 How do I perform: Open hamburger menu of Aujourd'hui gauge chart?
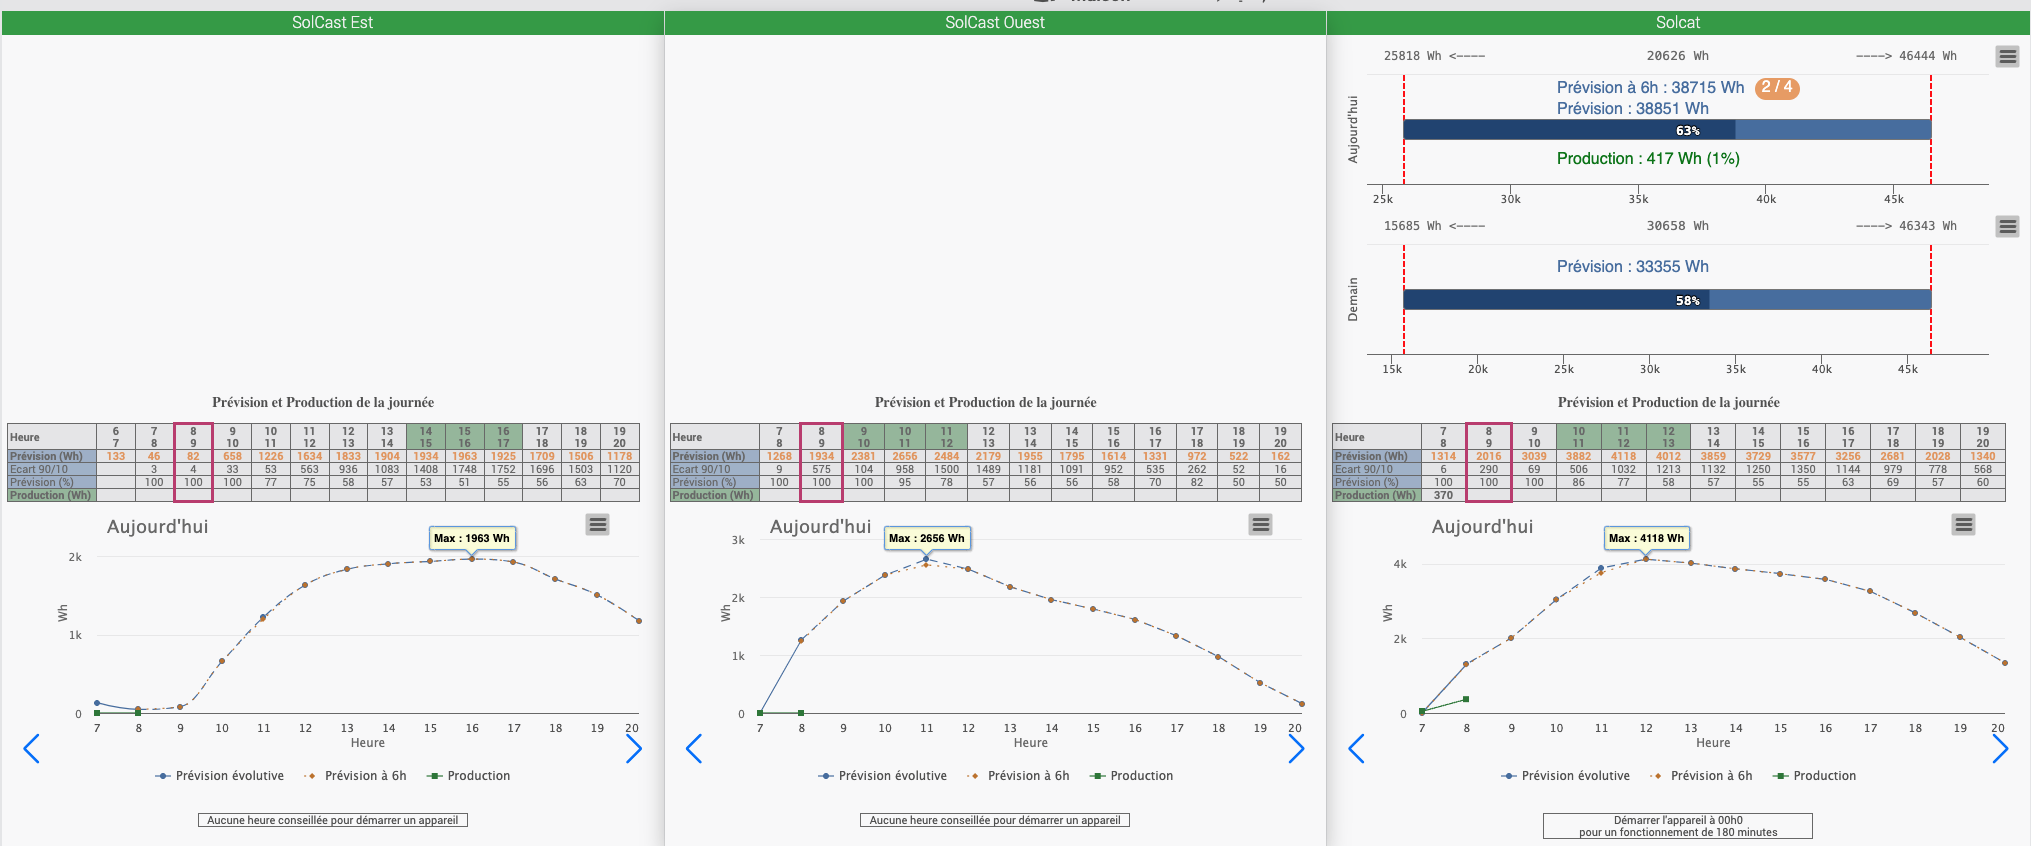point(2007,57)
